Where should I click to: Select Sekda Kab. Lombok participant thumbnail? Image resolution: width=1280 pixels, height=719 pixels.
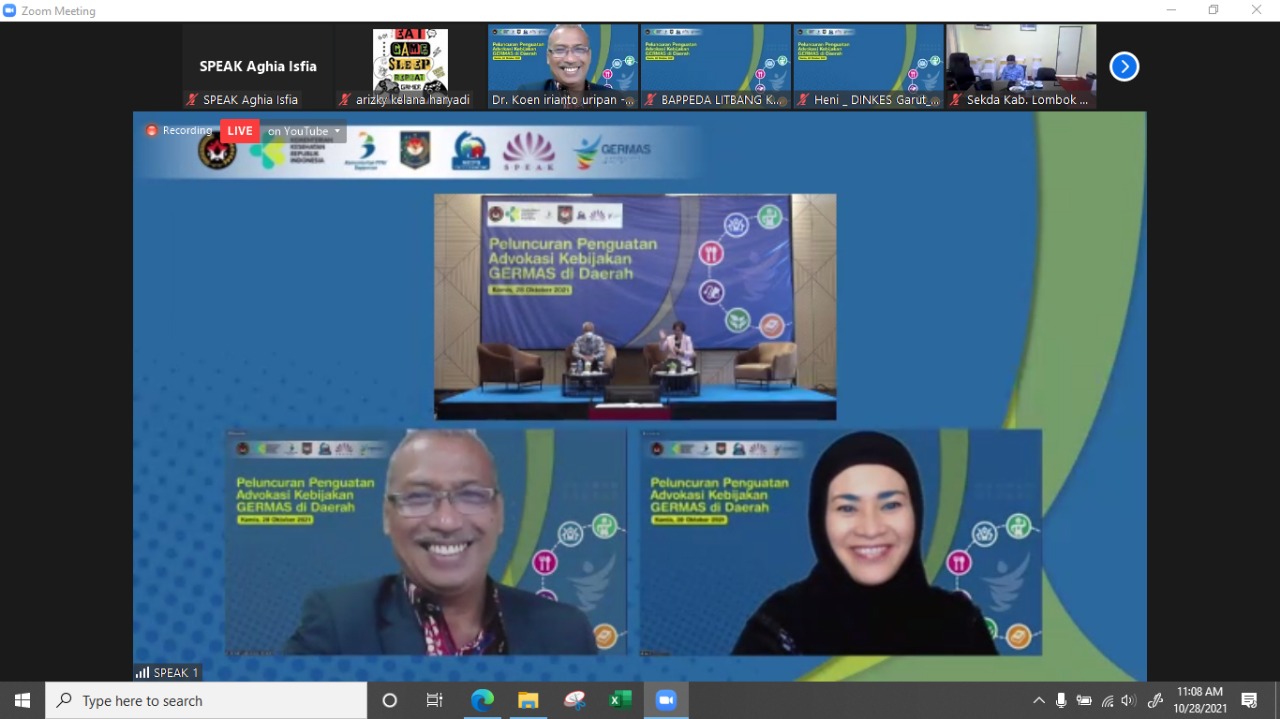pyautogui.click(x=1022, y=66)
